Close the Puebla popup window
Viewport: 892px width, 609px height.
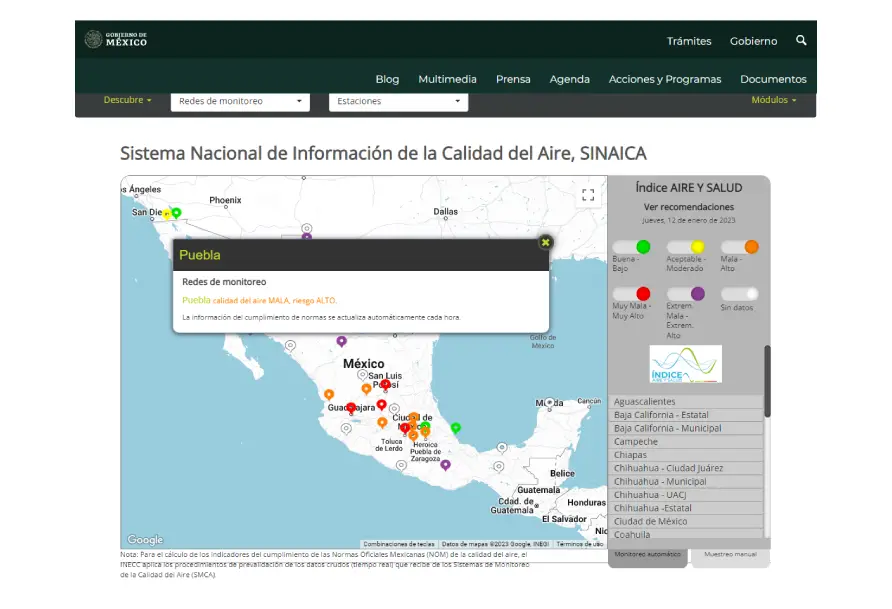click(x=546, y=243)
